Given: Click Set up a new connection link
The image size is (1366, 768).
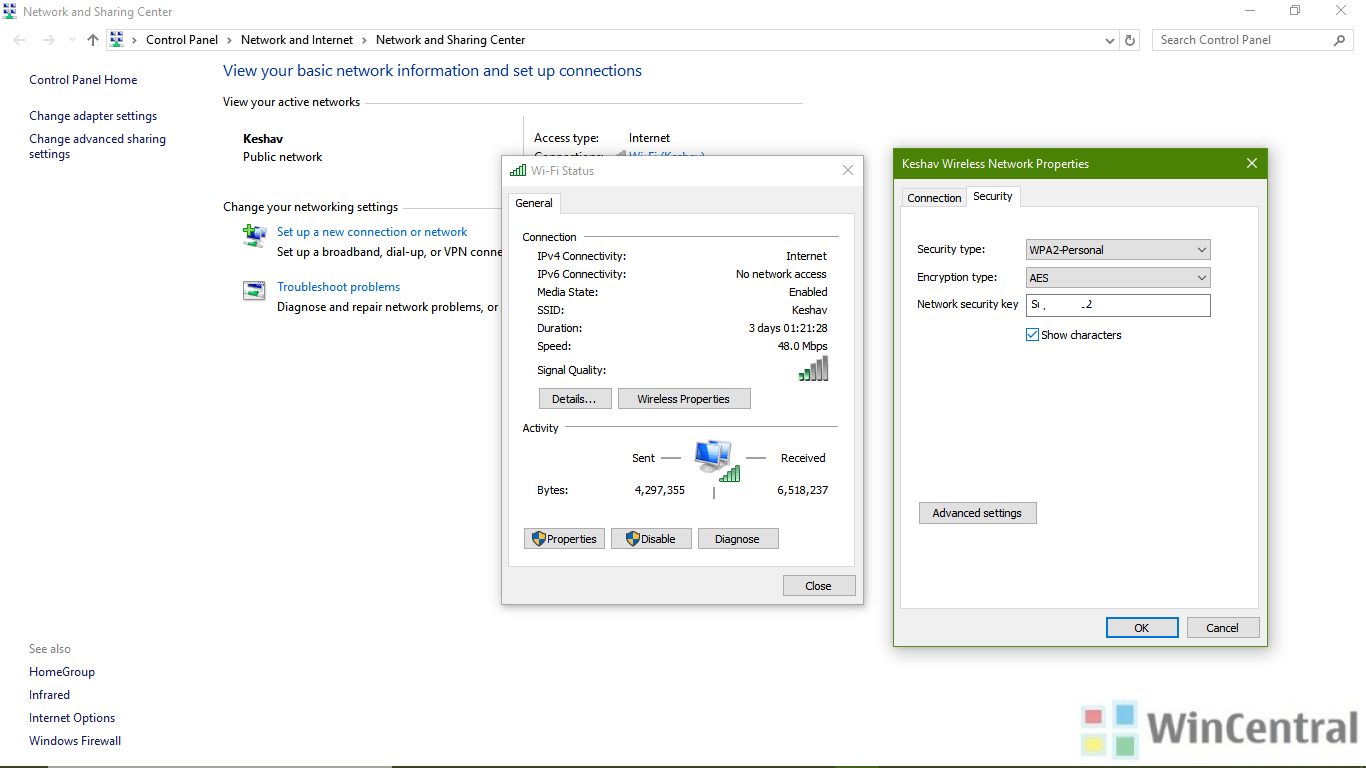Looking at the screenshot, I should click(372, 232).
